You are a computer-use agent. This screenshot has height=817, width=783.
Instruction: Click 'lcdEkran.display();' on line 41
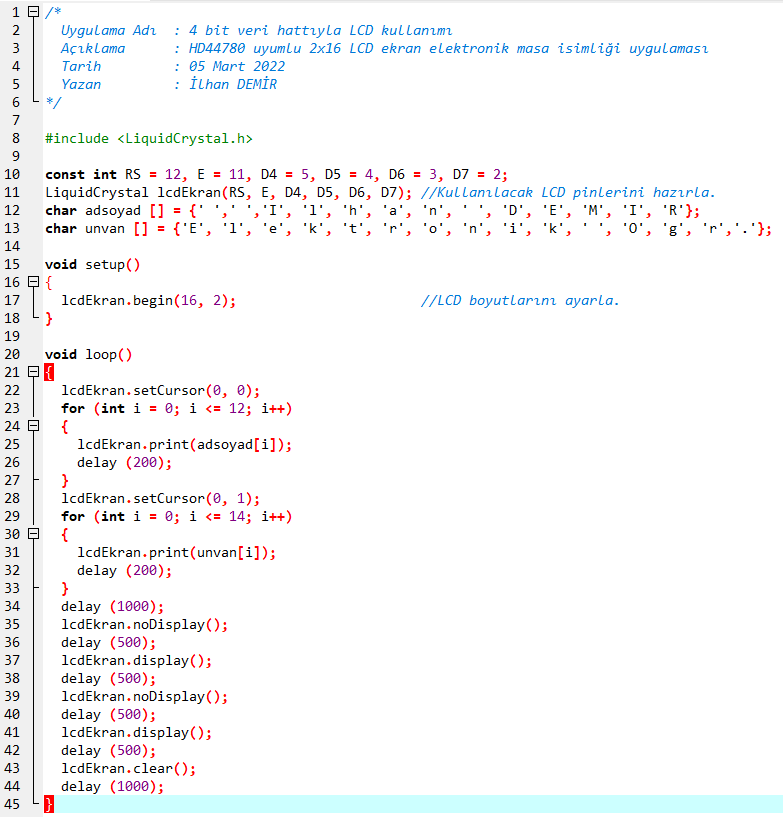[x=136, y=733]
